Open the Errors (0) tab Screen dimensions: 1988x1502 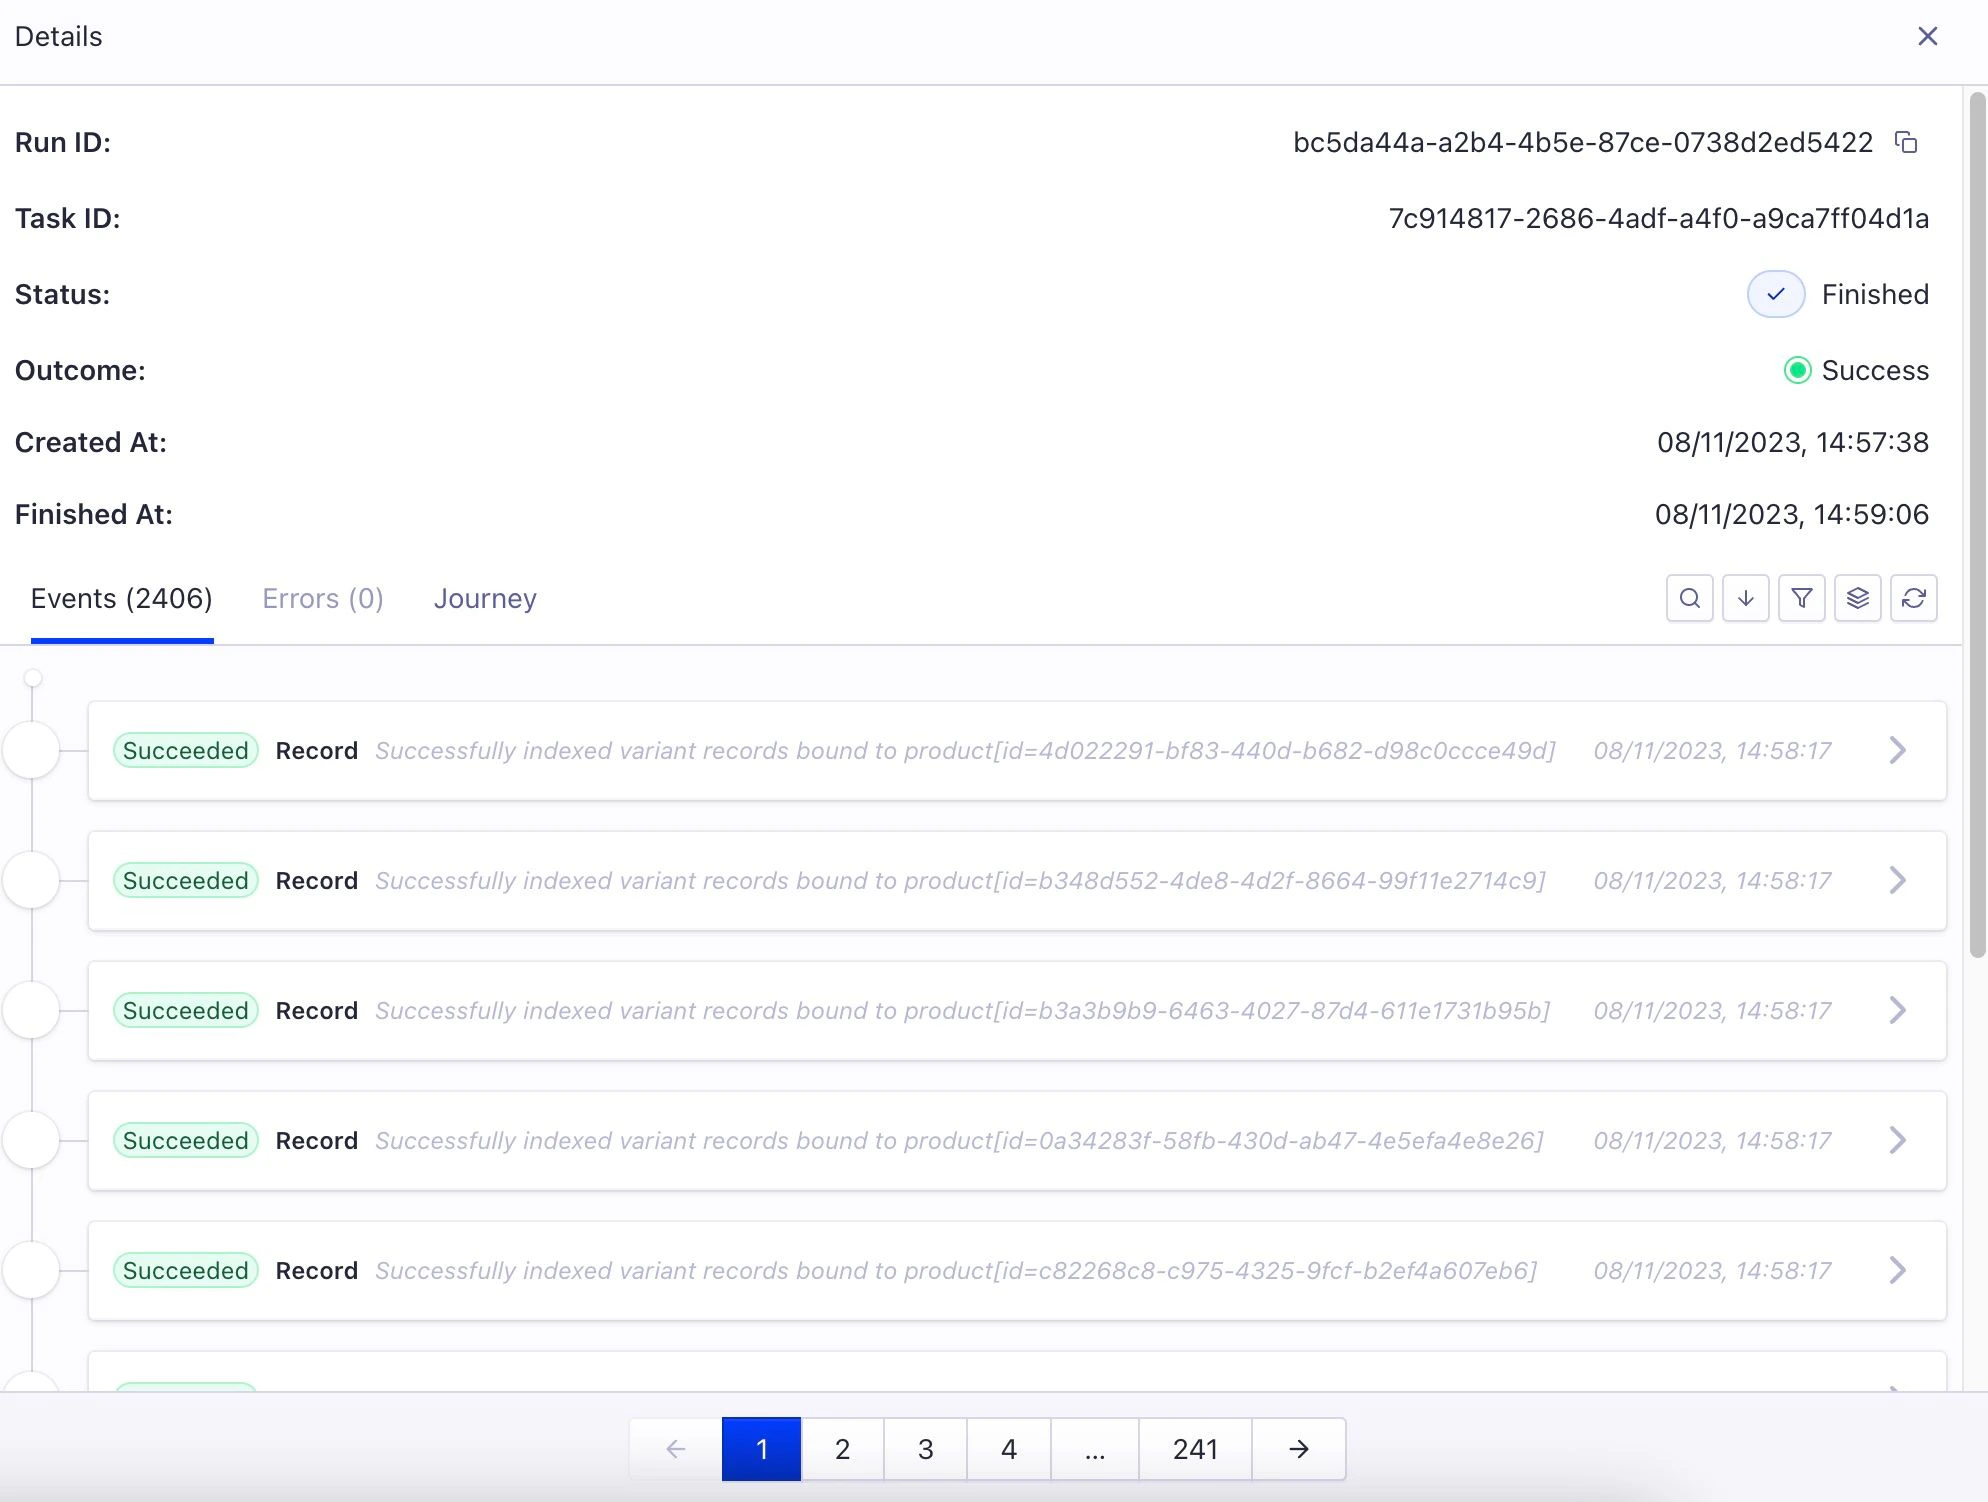322,598
